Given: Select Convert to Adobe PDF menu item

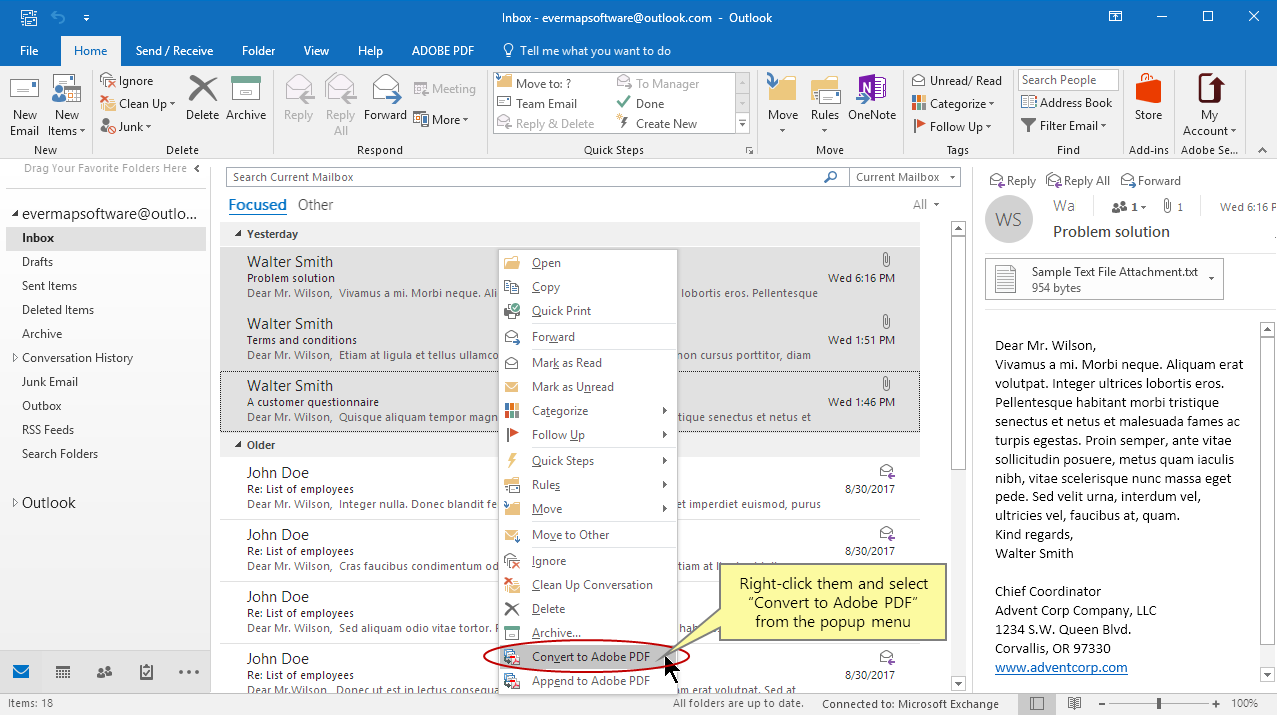Looking at the screenshot, I should pyautogui.click(x=588, y=657).
